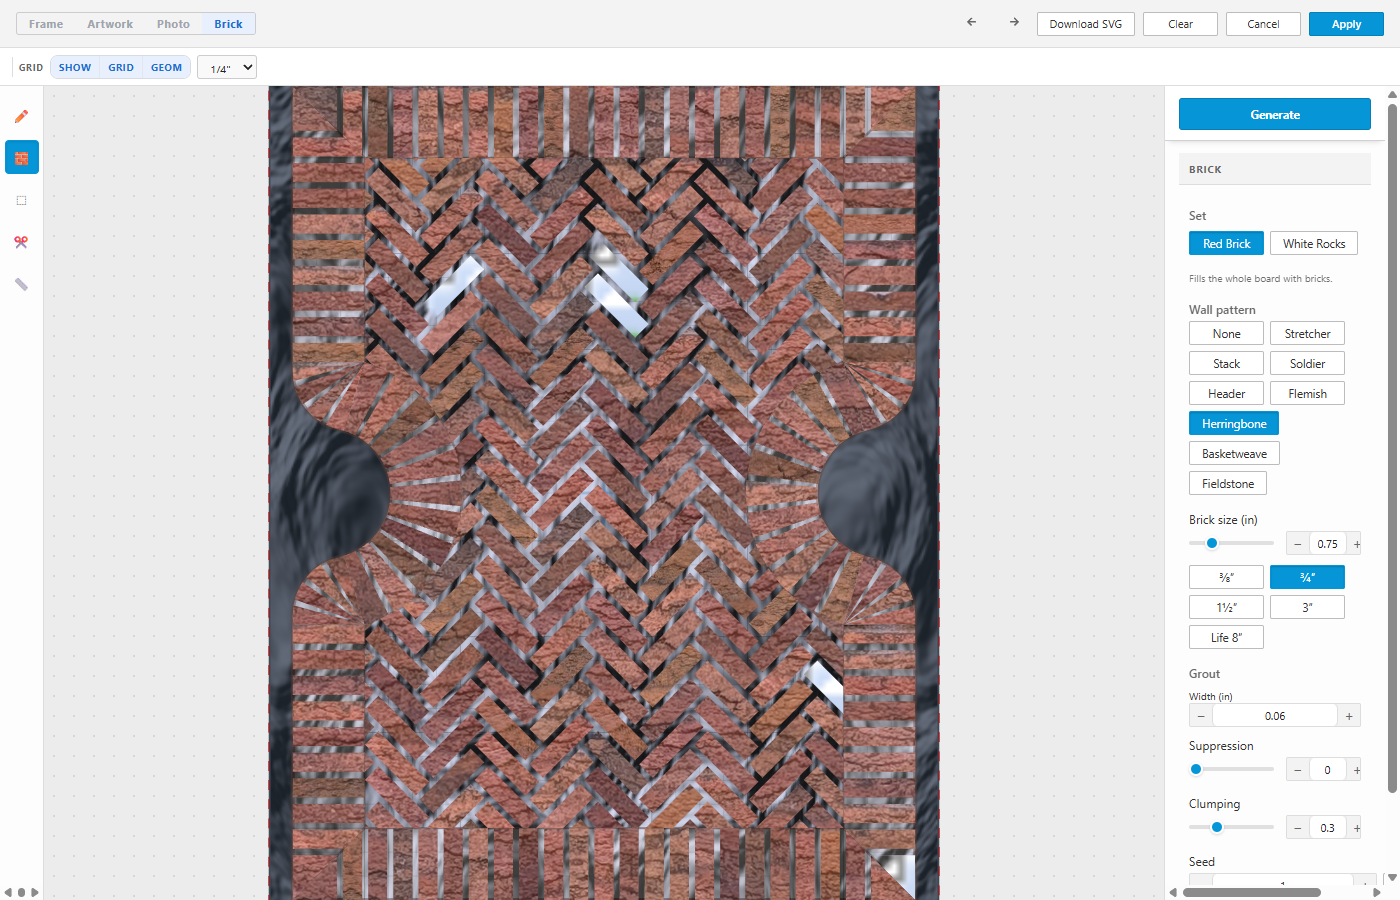
Task: Click the Apply button
Action: point(1346,24)
